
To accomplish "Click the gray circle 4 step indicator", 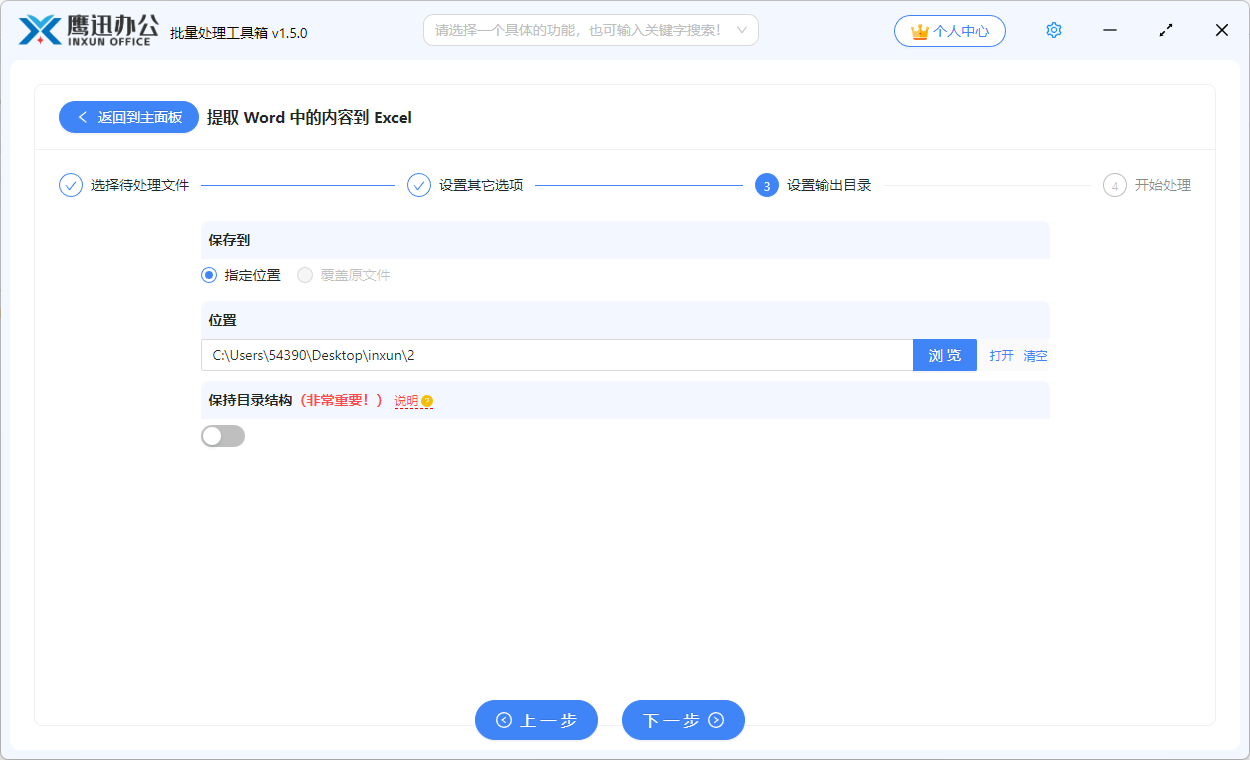I will pos(1115,185).
